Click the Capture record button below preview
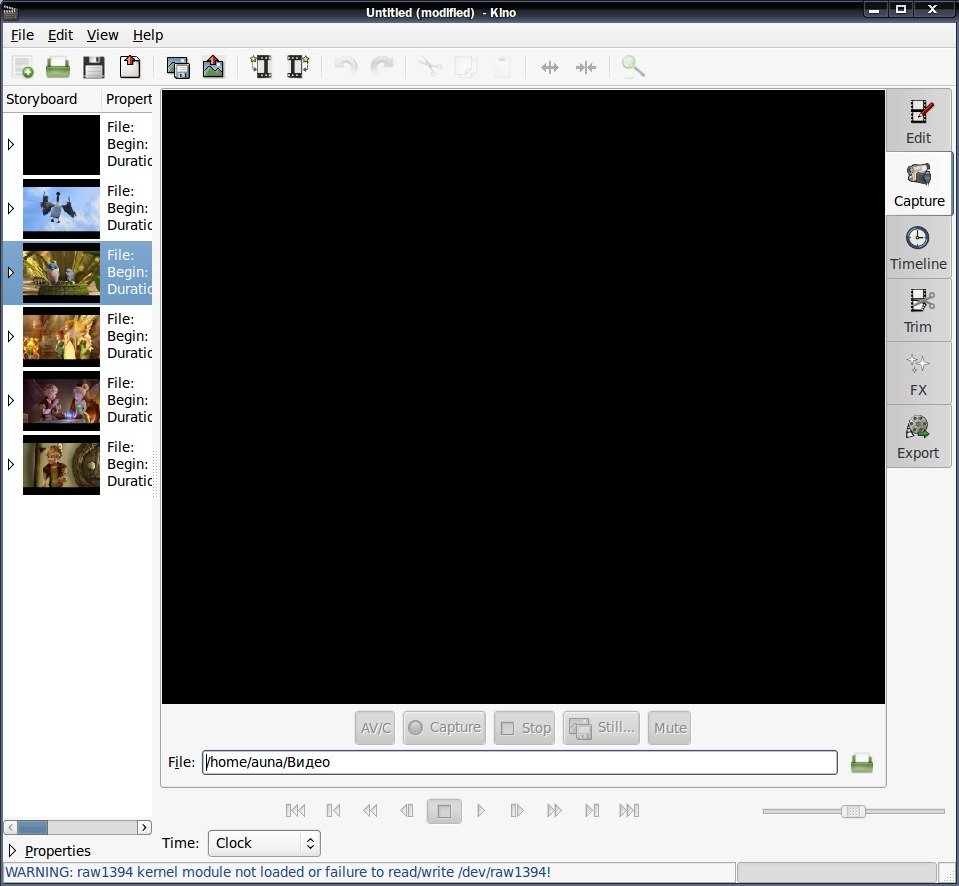 445,728
